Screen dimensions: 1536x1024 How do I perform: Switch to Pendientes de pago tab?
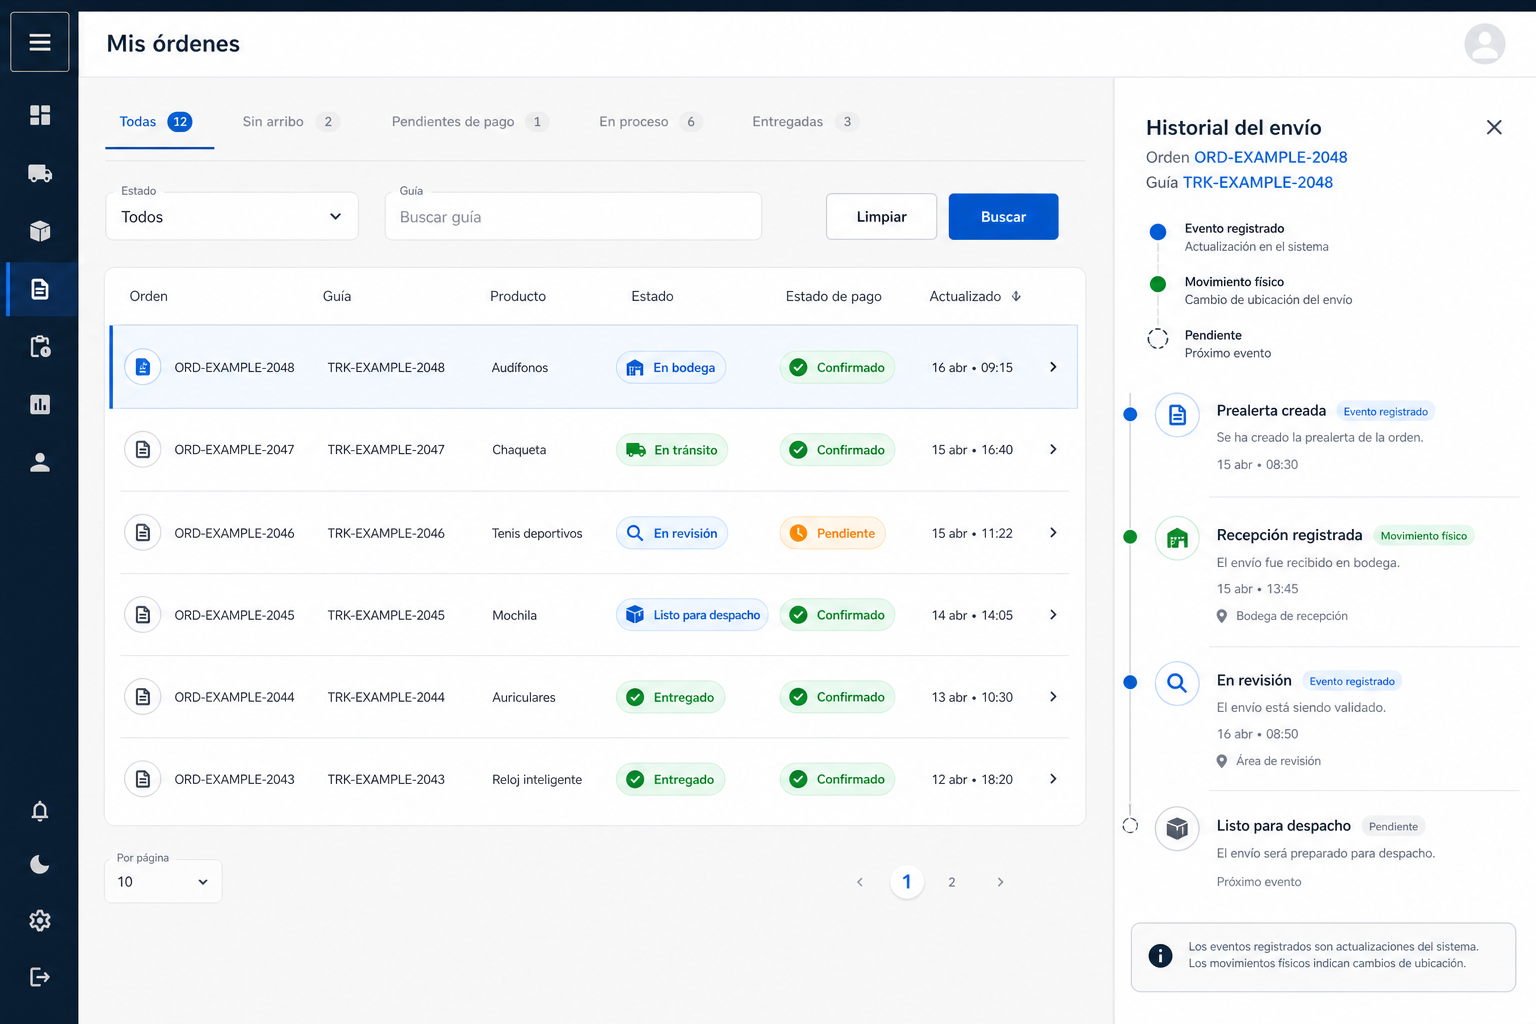coord(469,122)
